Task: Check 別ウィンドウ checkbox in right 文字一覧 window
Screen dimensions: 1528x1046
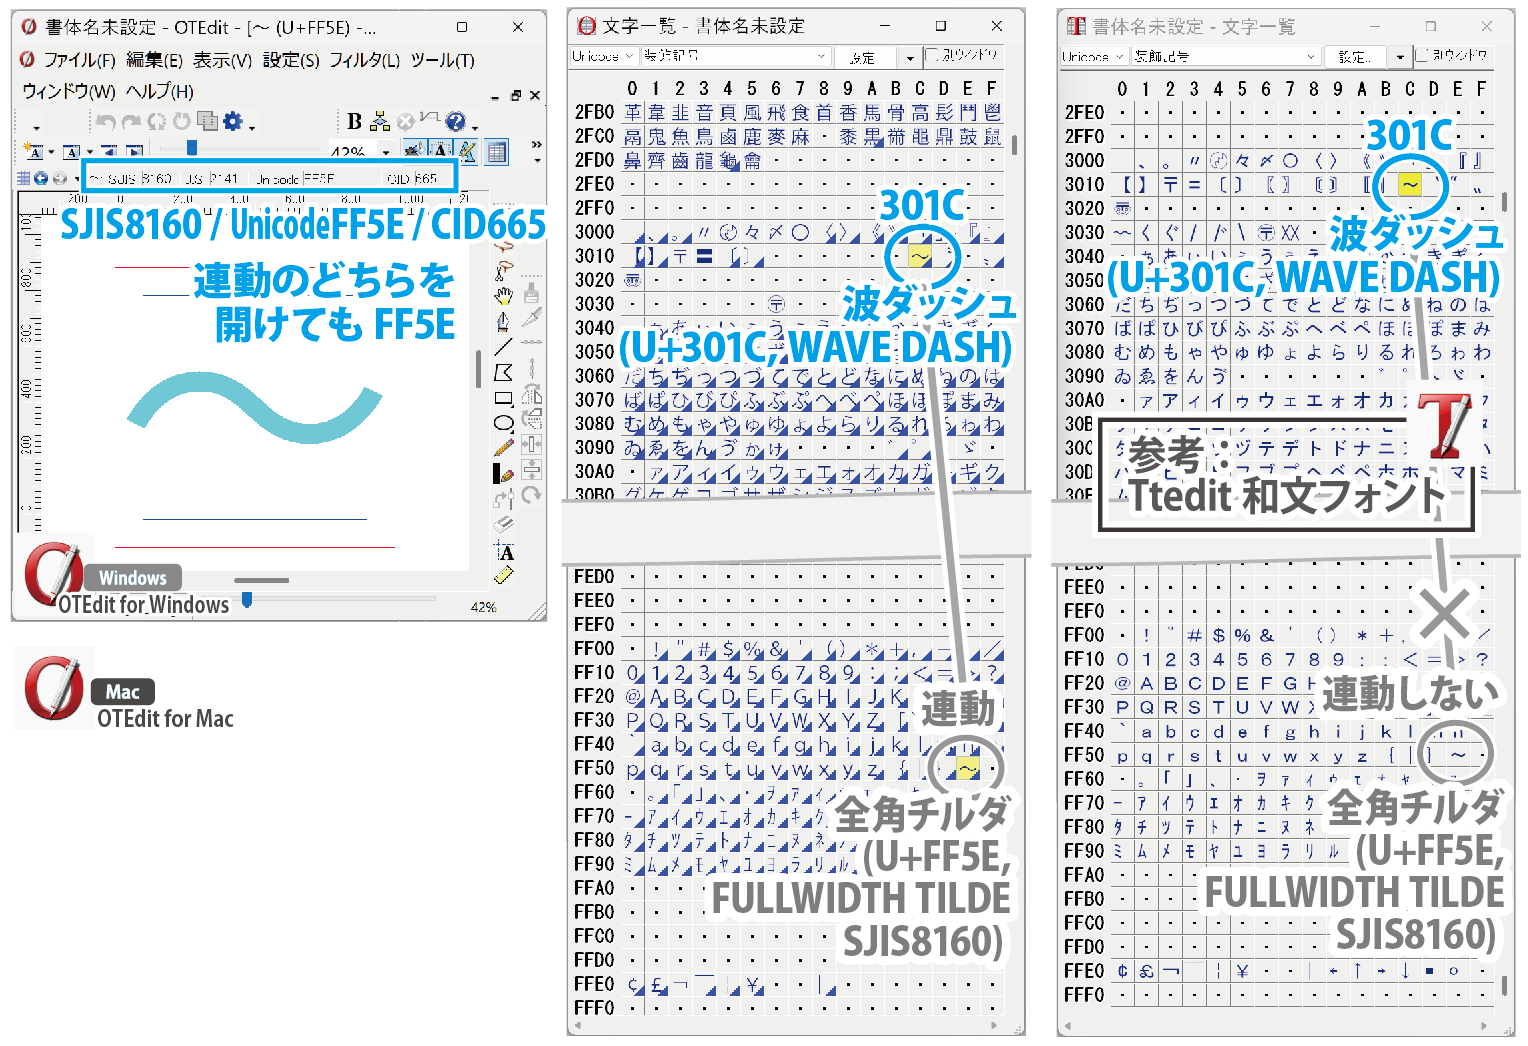Action: pyautogui.click(x=1420, y=55)
